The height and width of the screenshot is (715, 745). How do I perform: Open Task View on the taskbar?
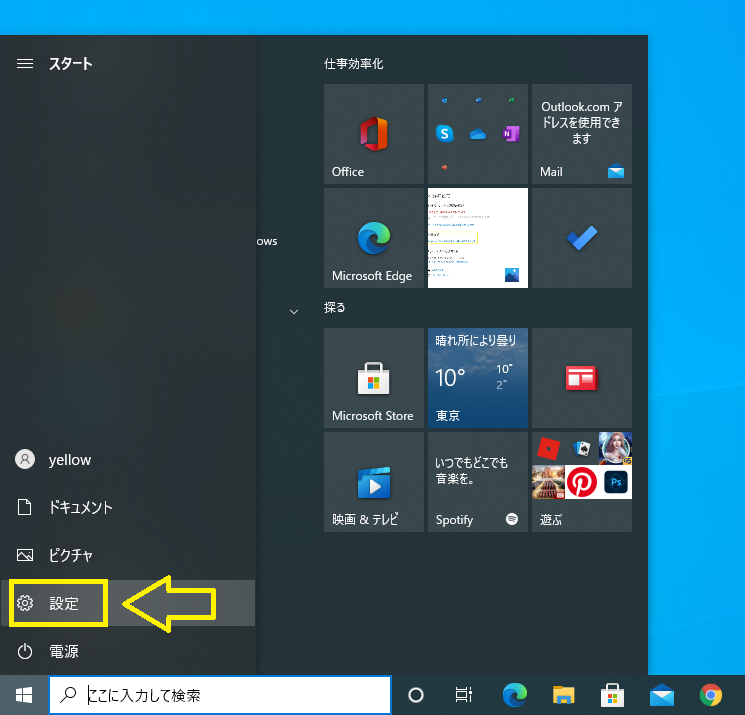click(x=464, y=695)
